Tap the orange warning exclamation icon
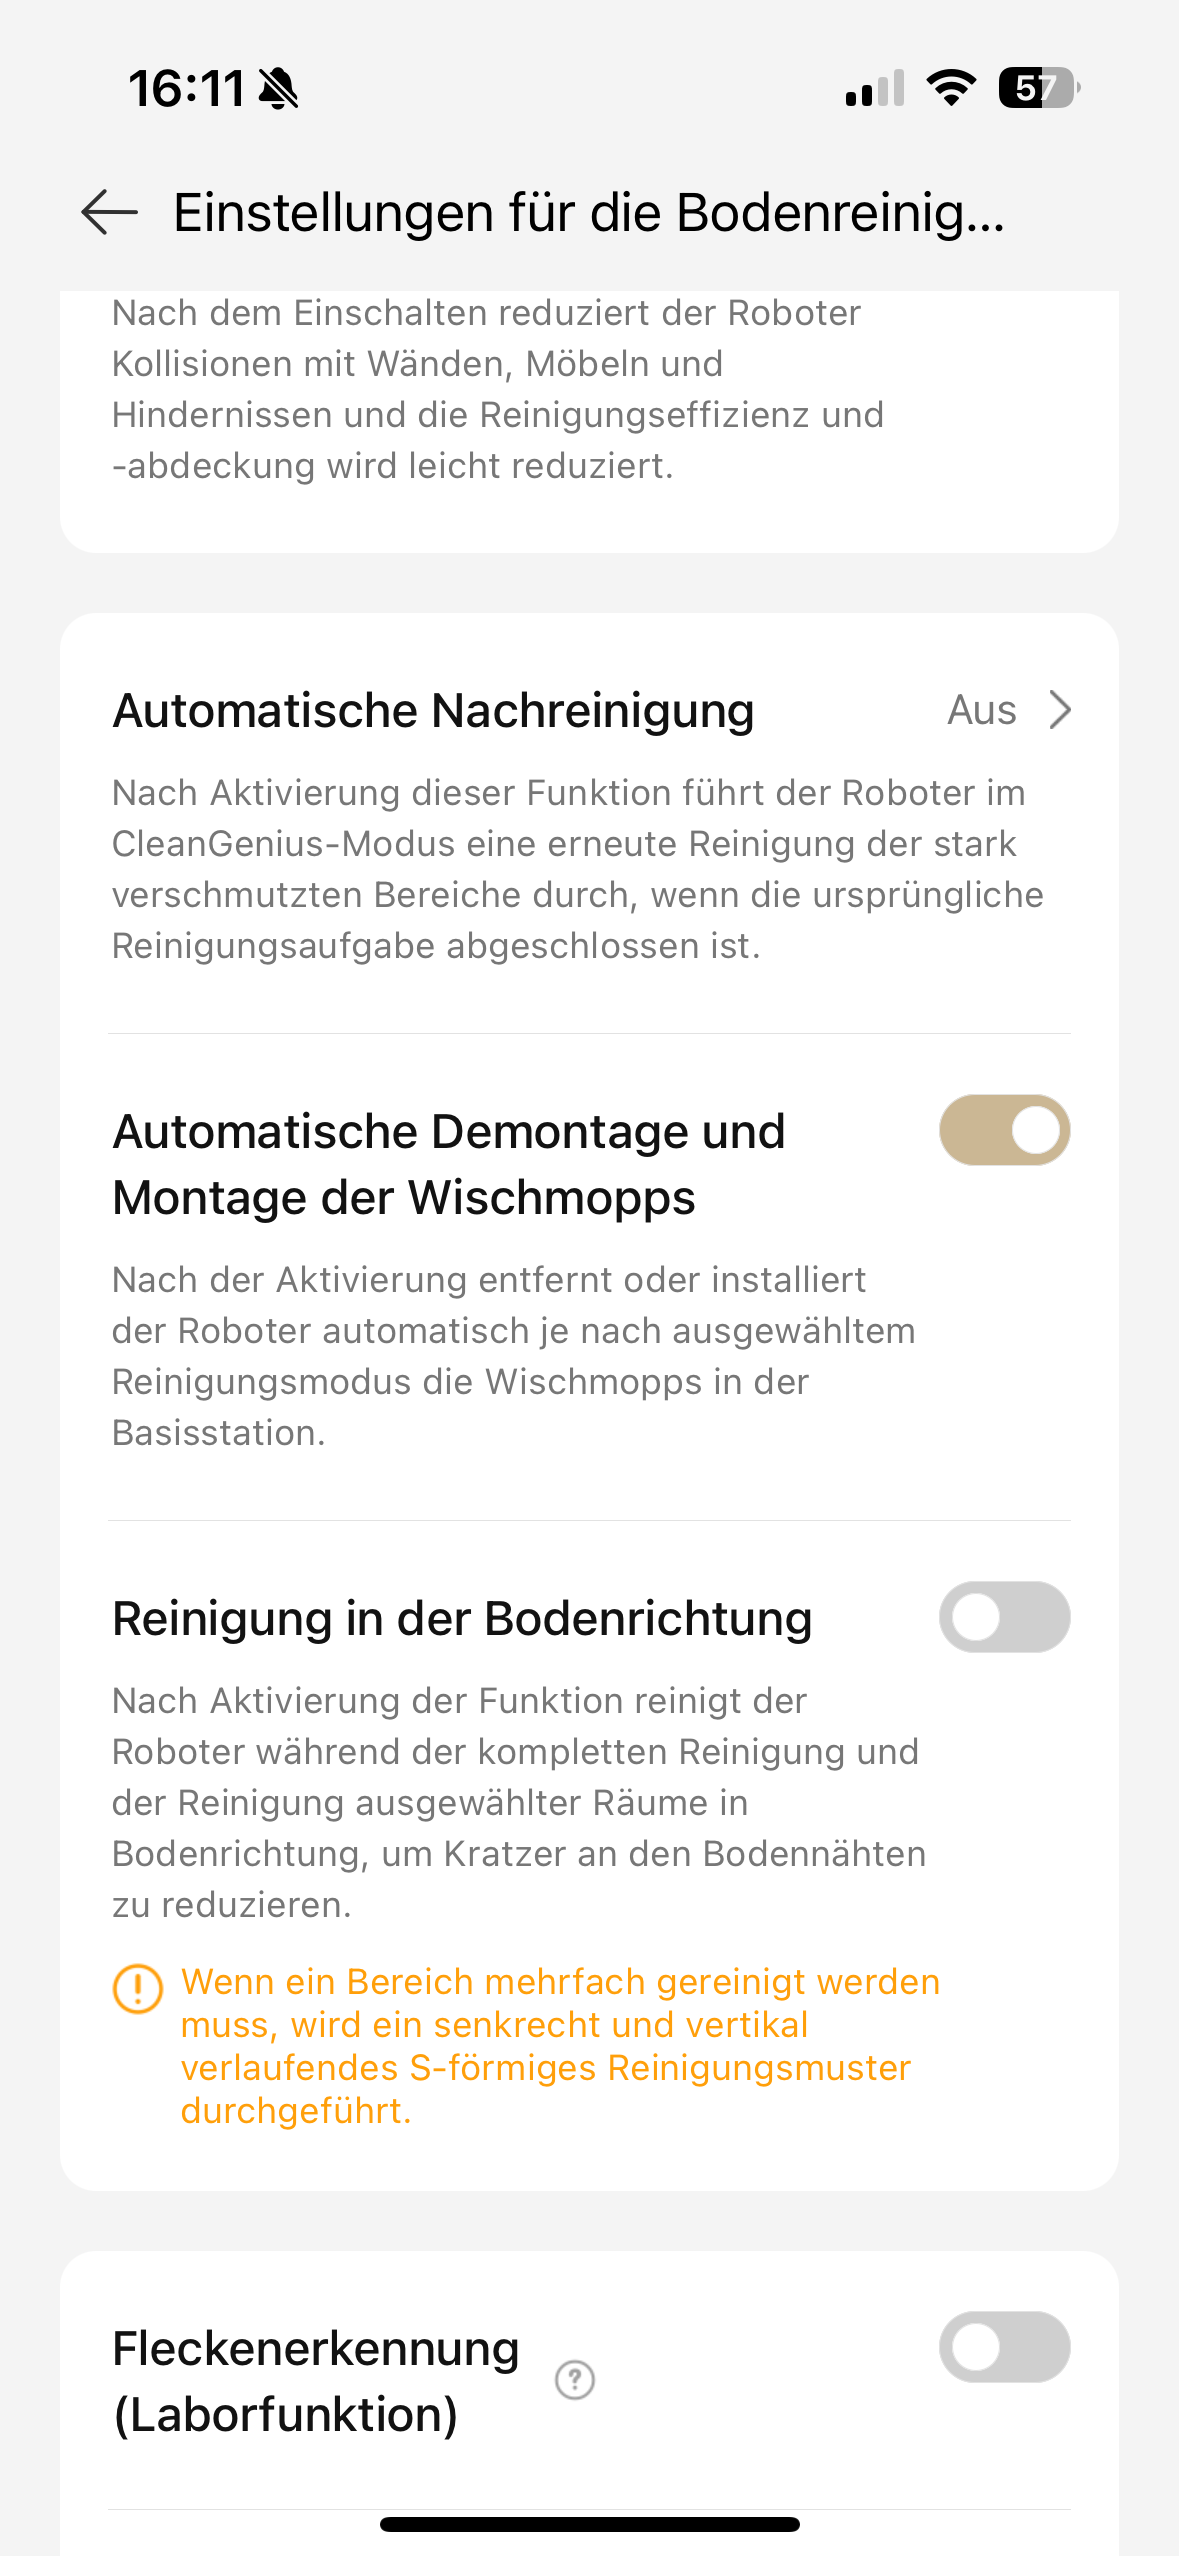Screen dimensions: 1179x2556 137,1988
